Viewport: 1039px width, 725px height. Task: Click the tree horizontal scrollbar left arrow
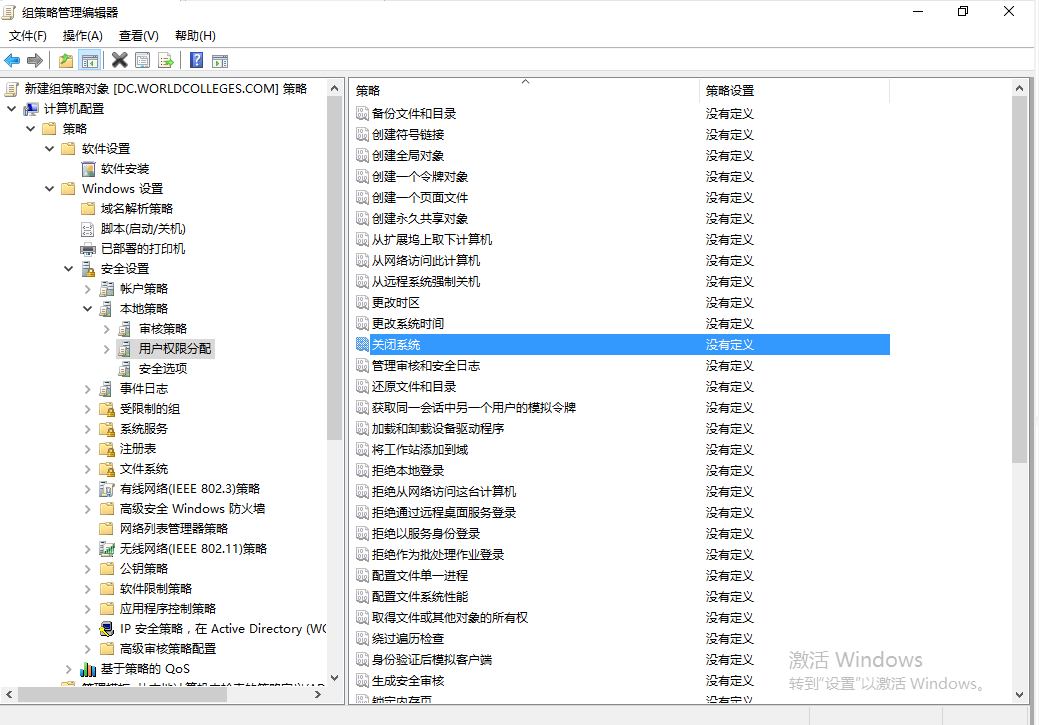coord(9,695)
